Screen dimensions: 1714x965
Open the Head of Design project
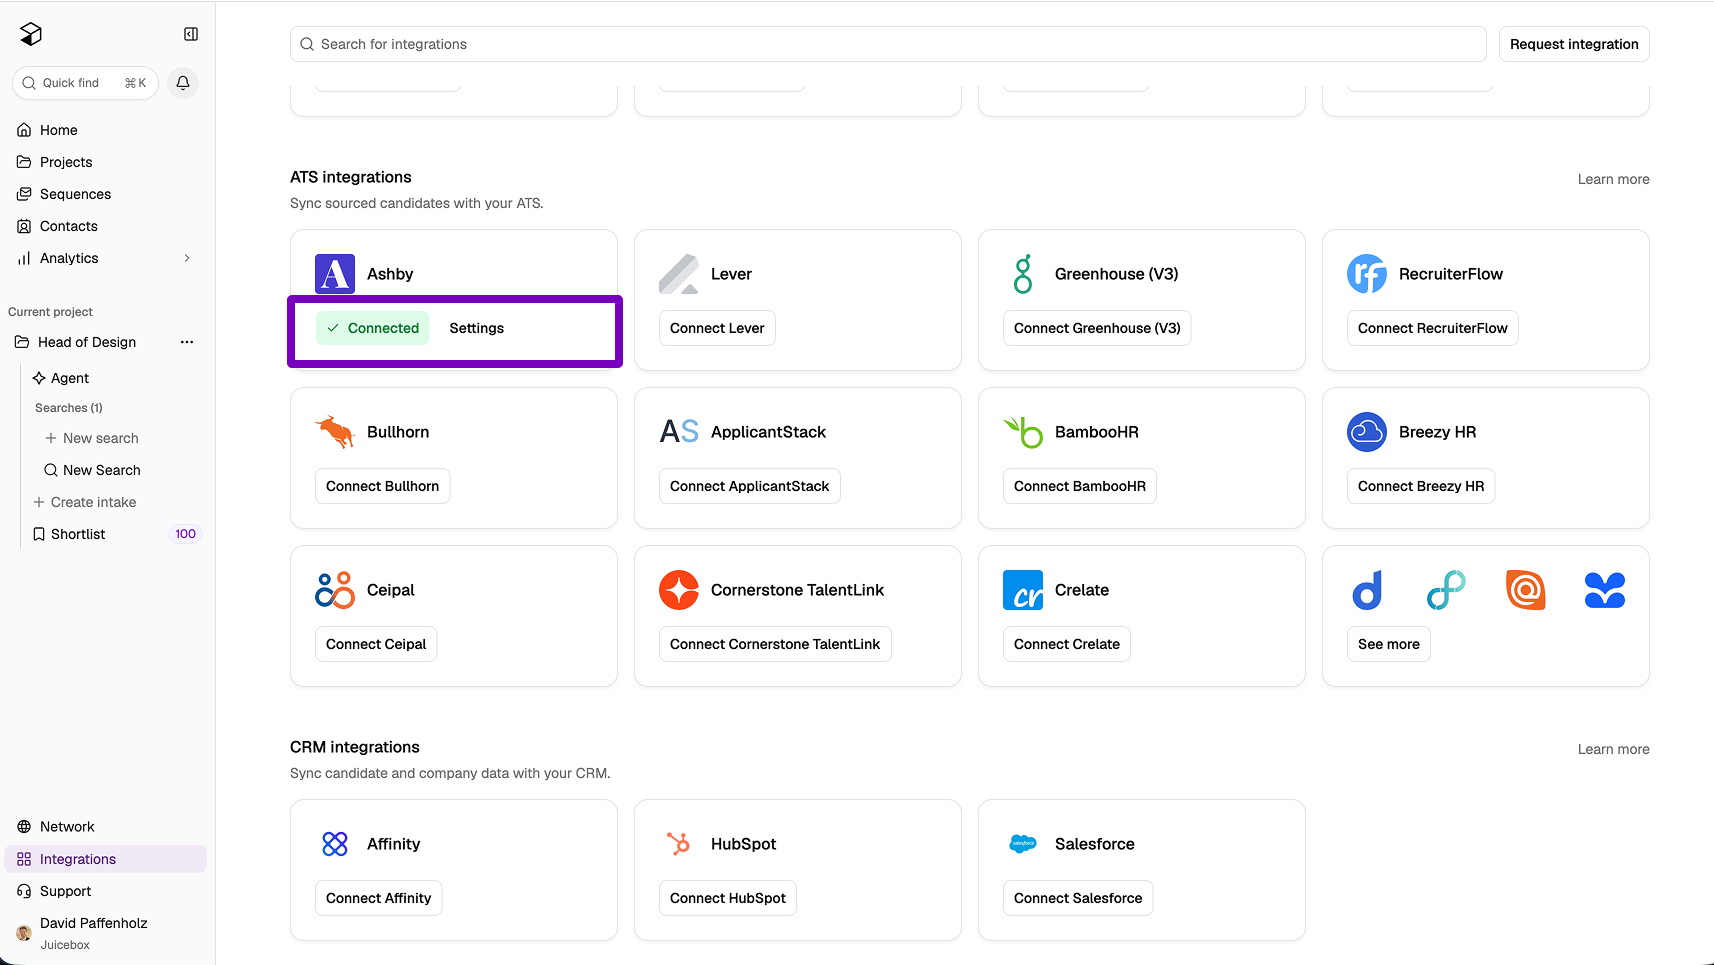point(87,342)
